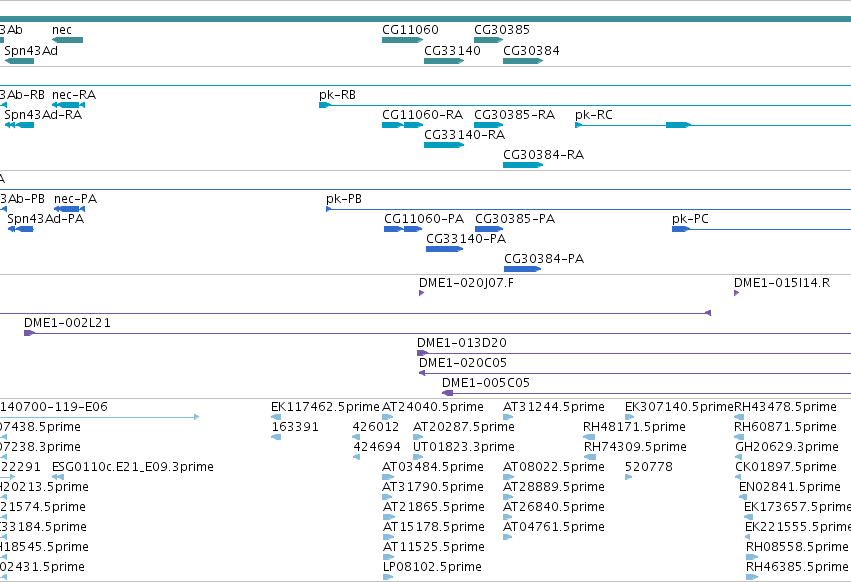Select the CG30385 gene feature
This screenshot has width=851, height=582.
(488, 40)
